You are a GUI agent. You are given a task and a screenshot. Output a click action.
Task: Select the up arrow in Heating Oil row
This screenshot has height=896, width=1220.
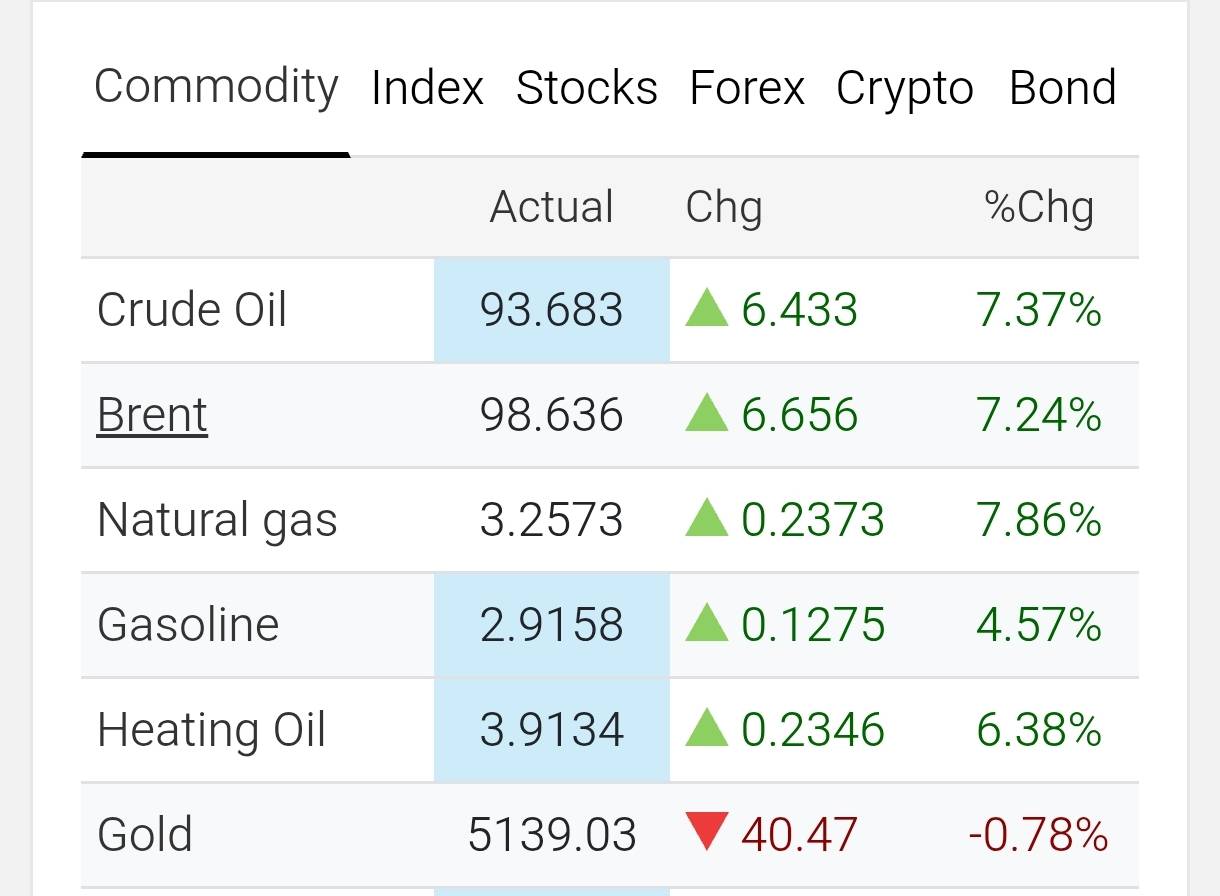point(706,728)
